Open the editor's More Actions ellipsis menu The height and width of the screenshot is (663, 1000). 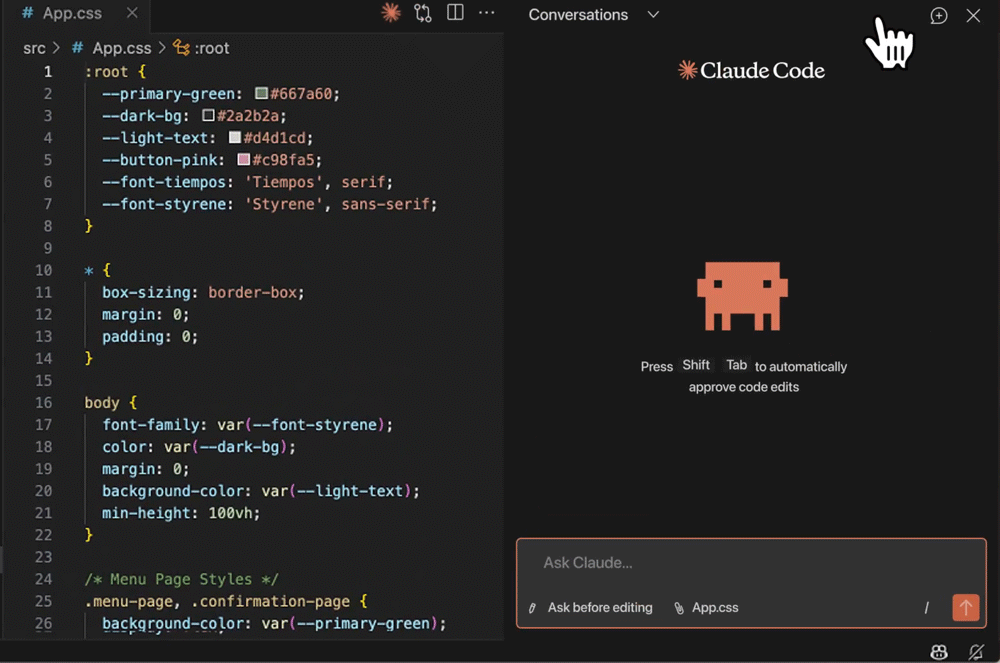(487, 13)
